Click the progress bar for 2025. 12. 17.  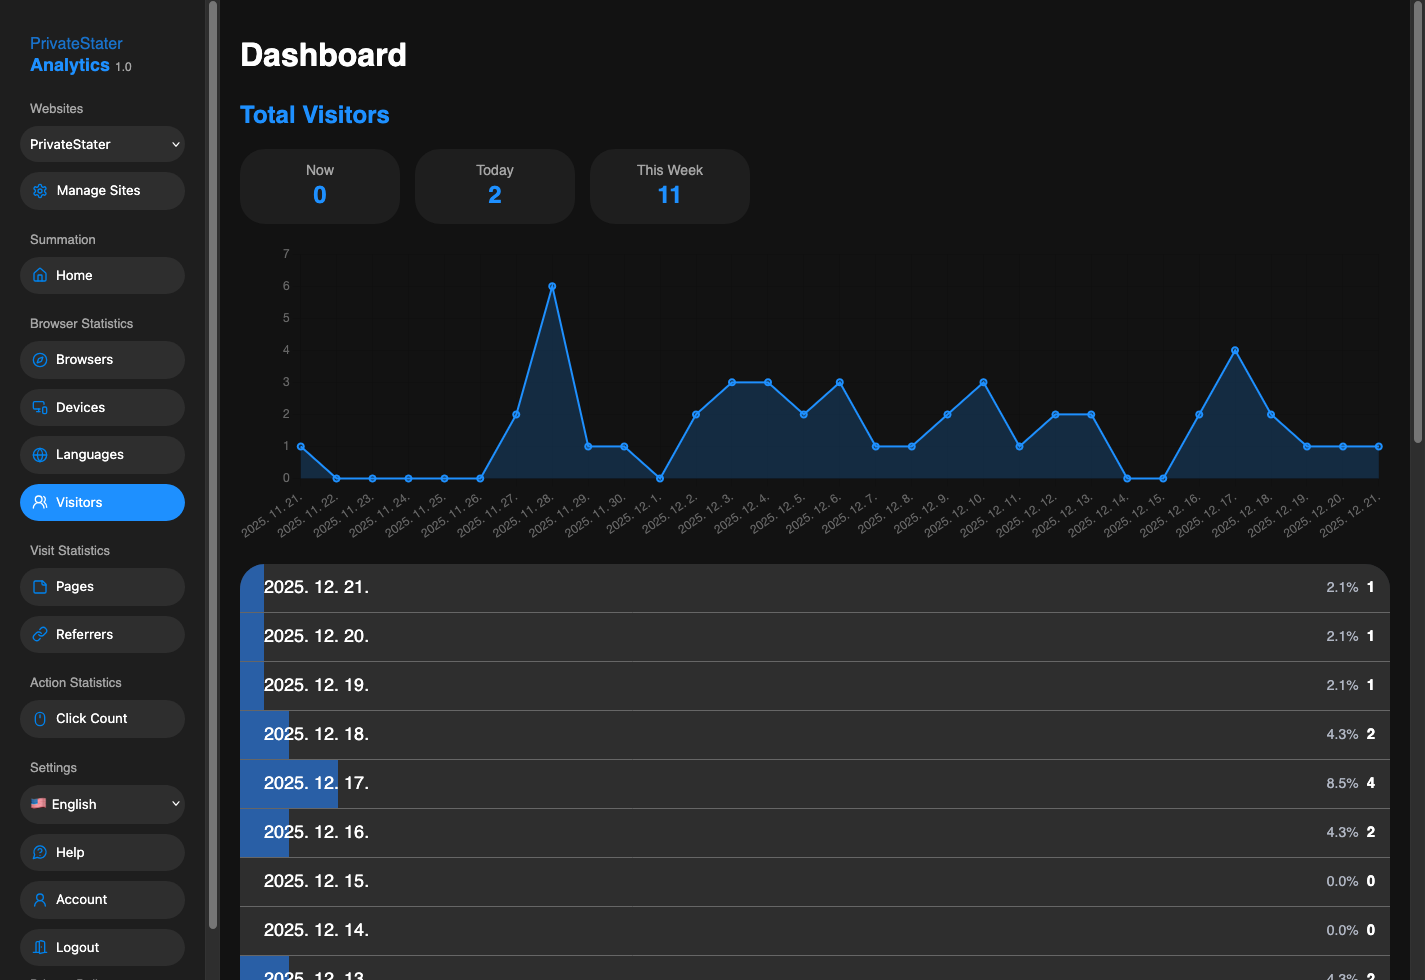pos(288,783)
